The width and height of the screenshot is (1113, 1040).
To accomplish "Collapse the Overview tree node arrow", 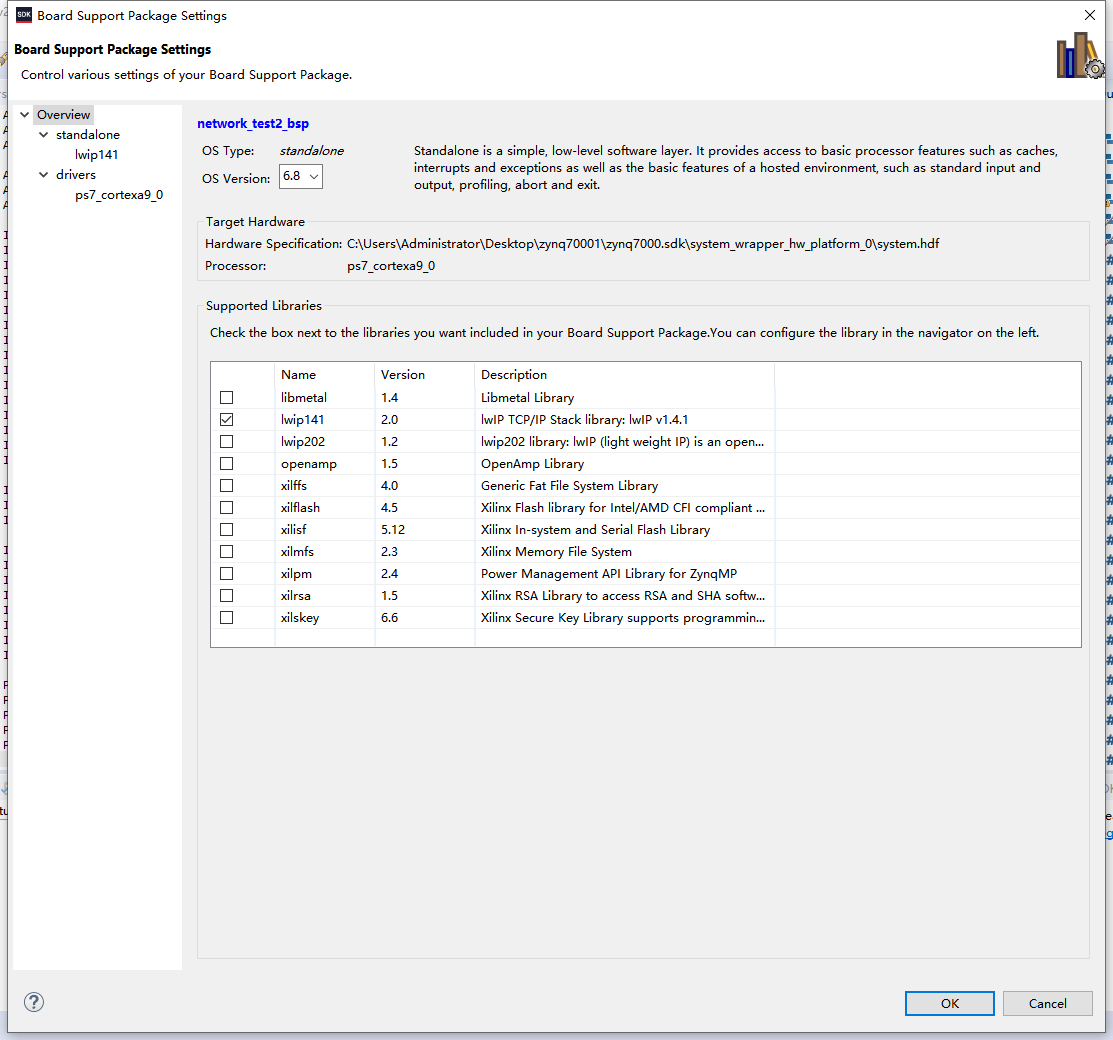I will [25, 114].
